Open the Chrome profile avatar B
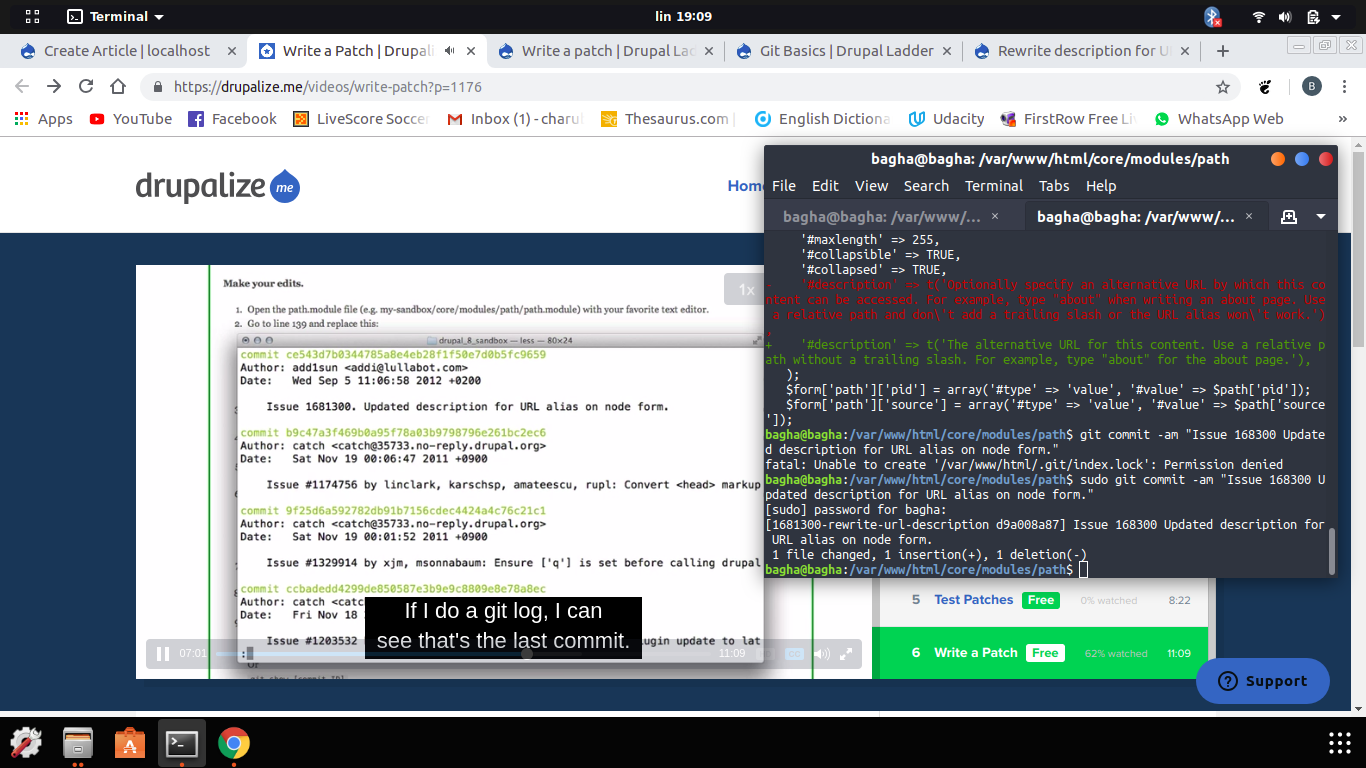Viewport: 1366px width, 768px height. [1312, 88]
